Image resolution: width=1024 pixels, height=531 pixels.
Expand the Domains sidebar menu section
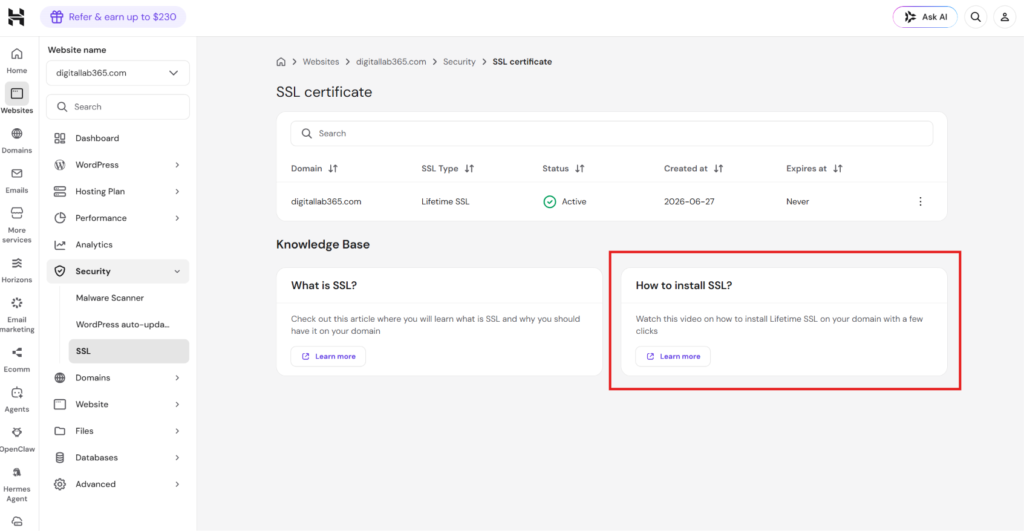pos(118,378)
